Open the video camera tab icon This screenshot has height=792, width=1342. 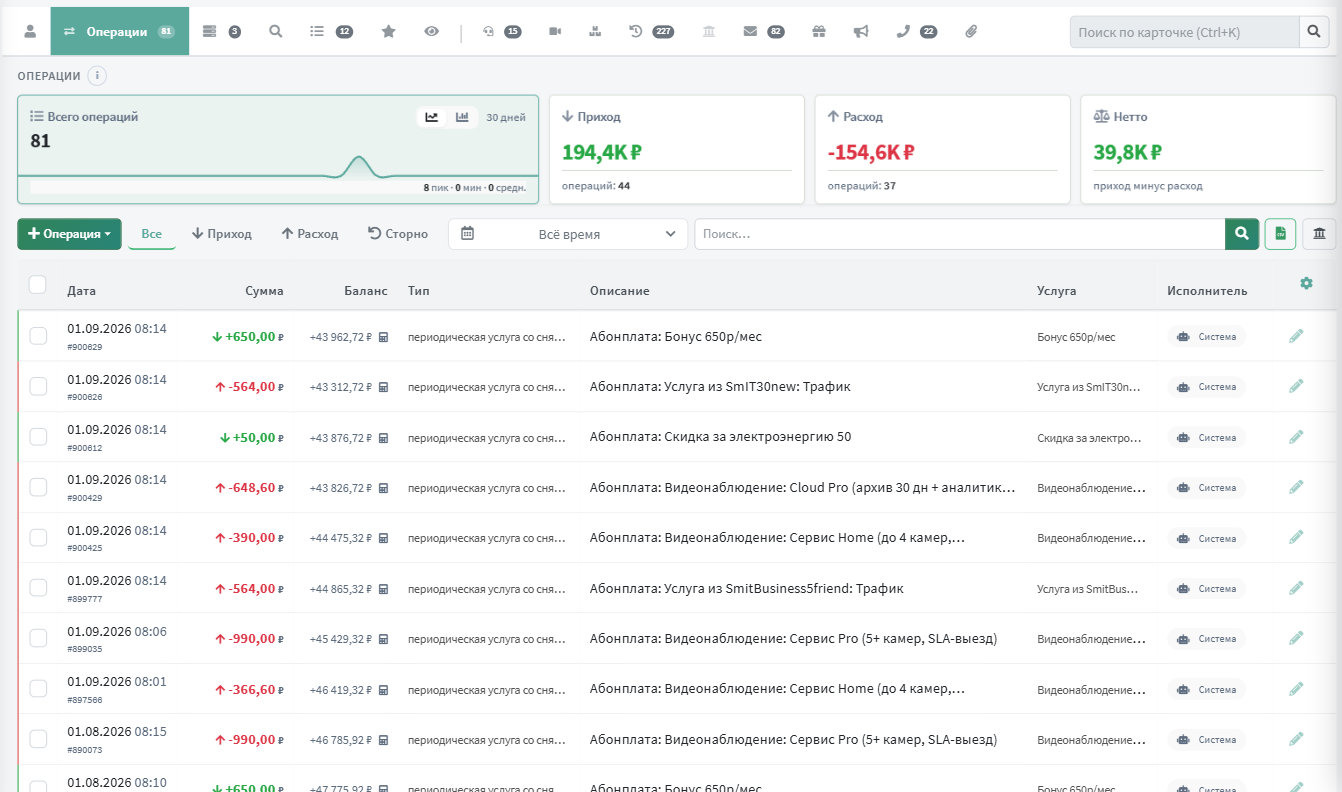555,32
